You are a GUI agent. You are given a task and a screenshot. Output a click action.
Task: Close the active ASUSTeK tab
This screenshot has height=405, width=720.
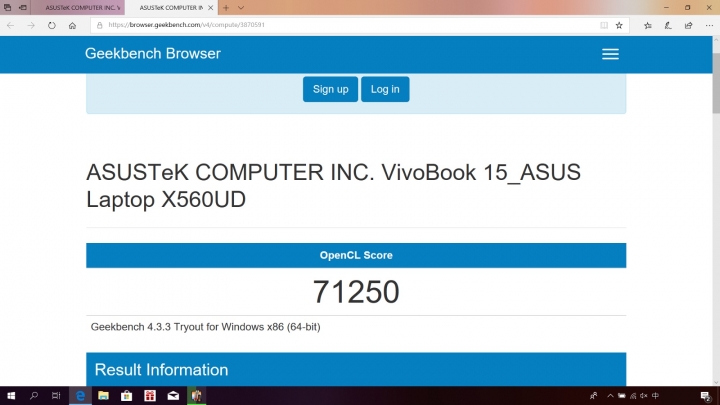(x=211, y=8)
